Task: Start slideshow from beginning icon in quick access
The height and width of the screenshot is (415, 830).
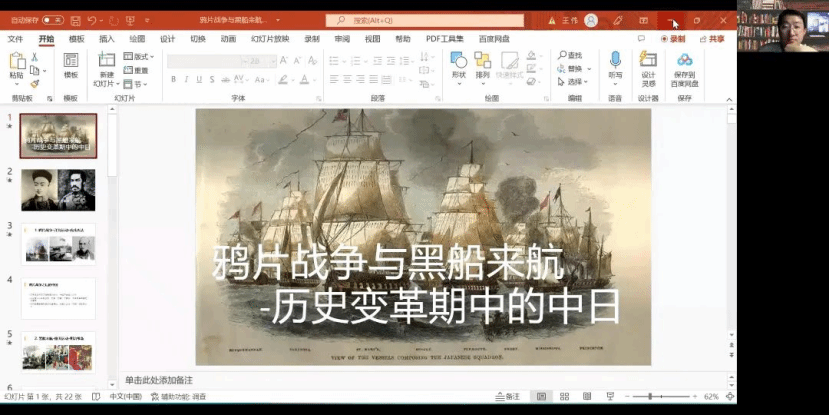Action: coord(130,21)
